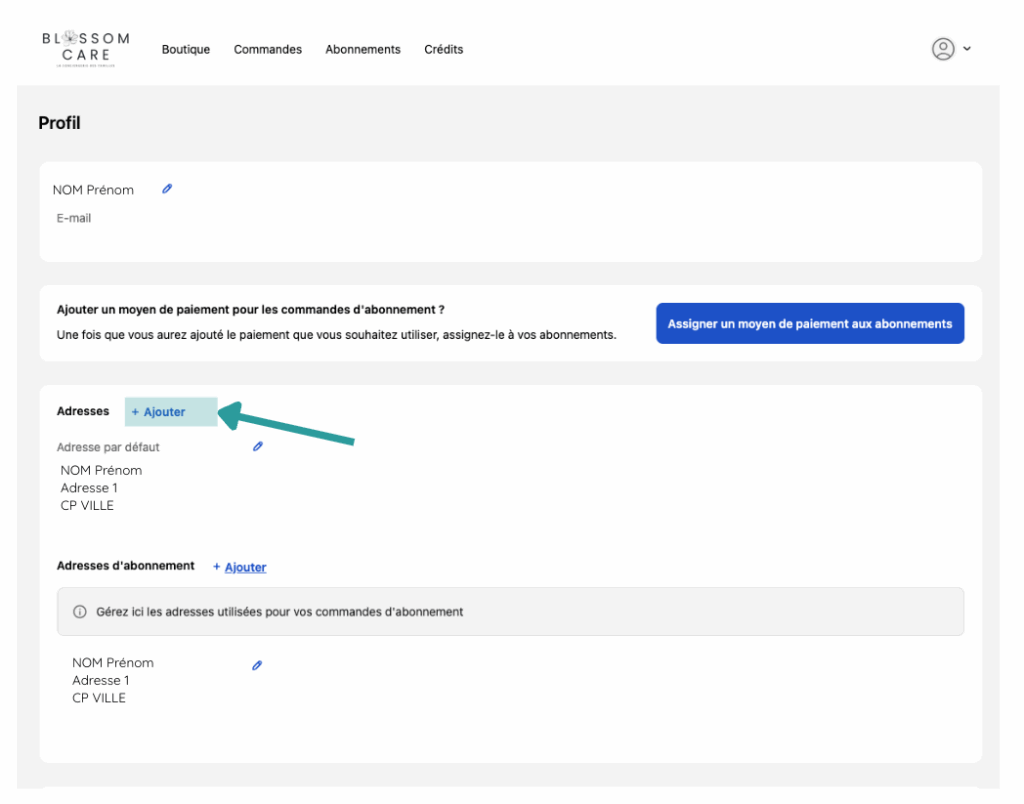Click the Gérez ici les adresses notice
Screen dimensions: 1024x804
coord(280,612)
